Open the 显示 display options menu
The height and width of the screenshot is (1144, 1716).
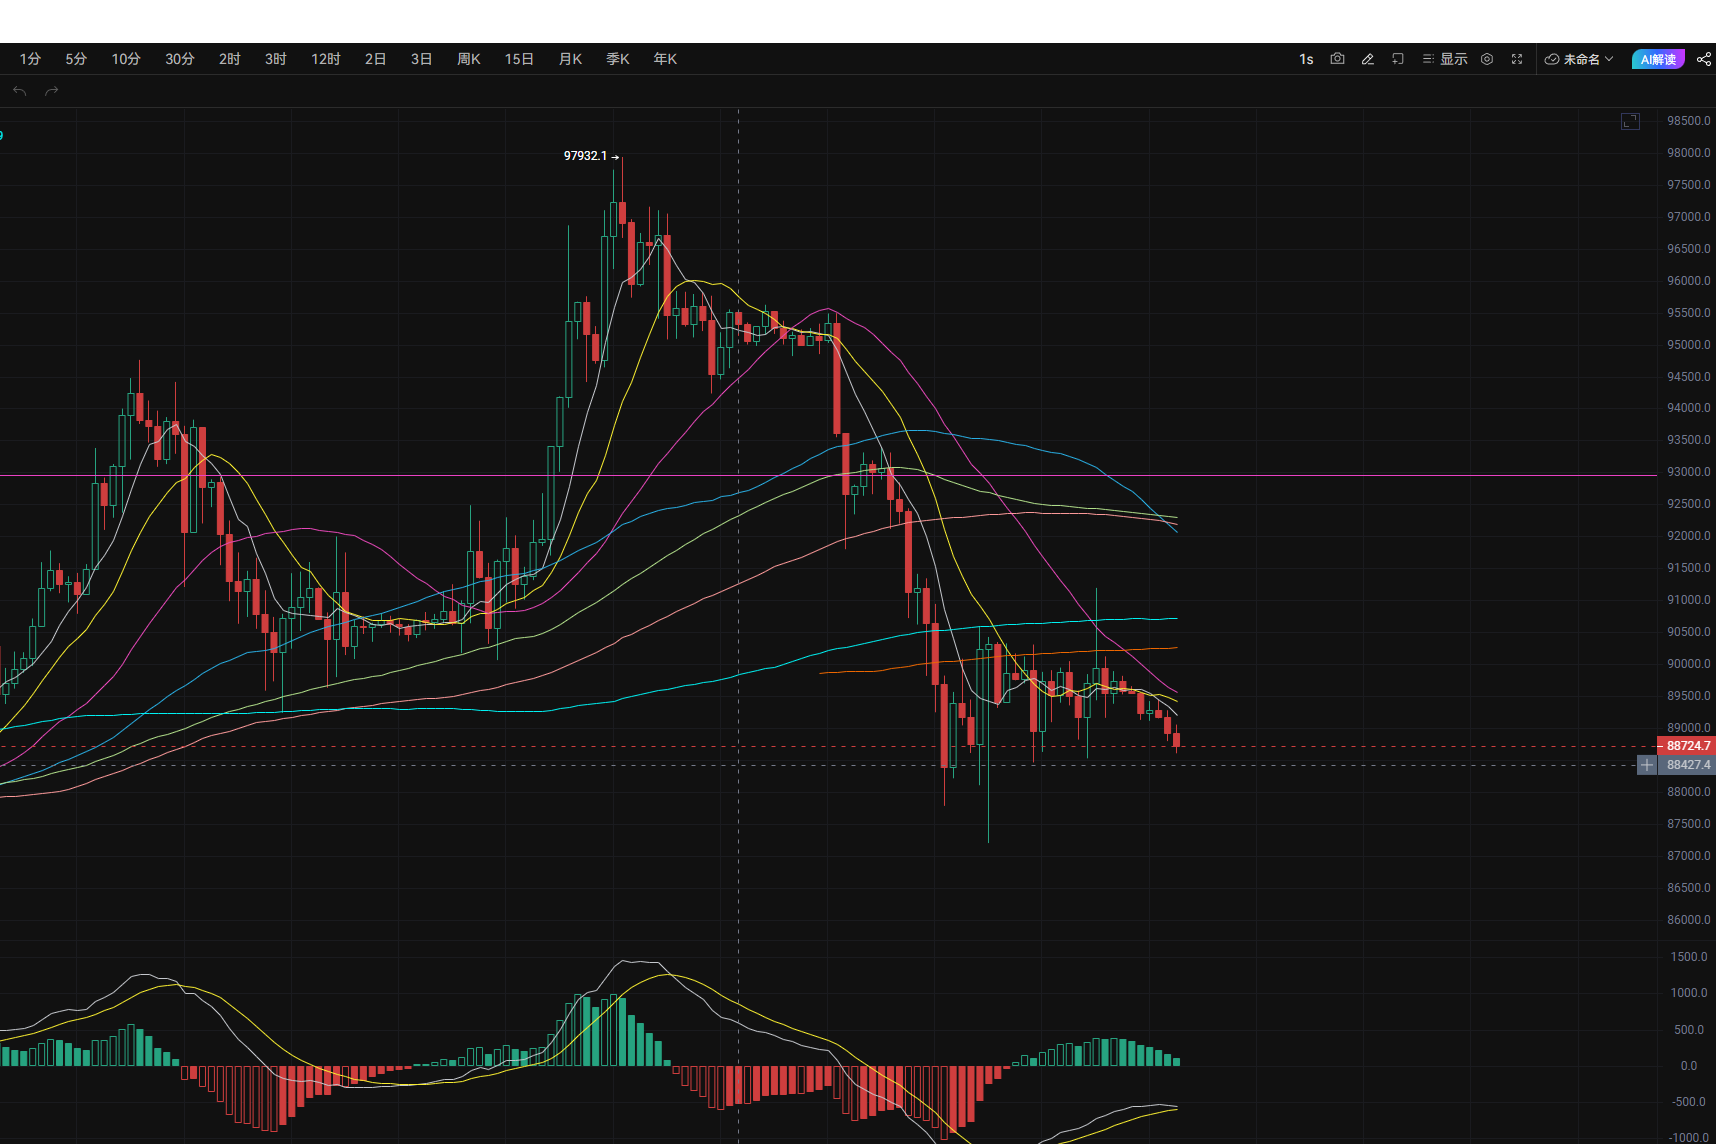pyautogui.click(x=1445, y=59)
